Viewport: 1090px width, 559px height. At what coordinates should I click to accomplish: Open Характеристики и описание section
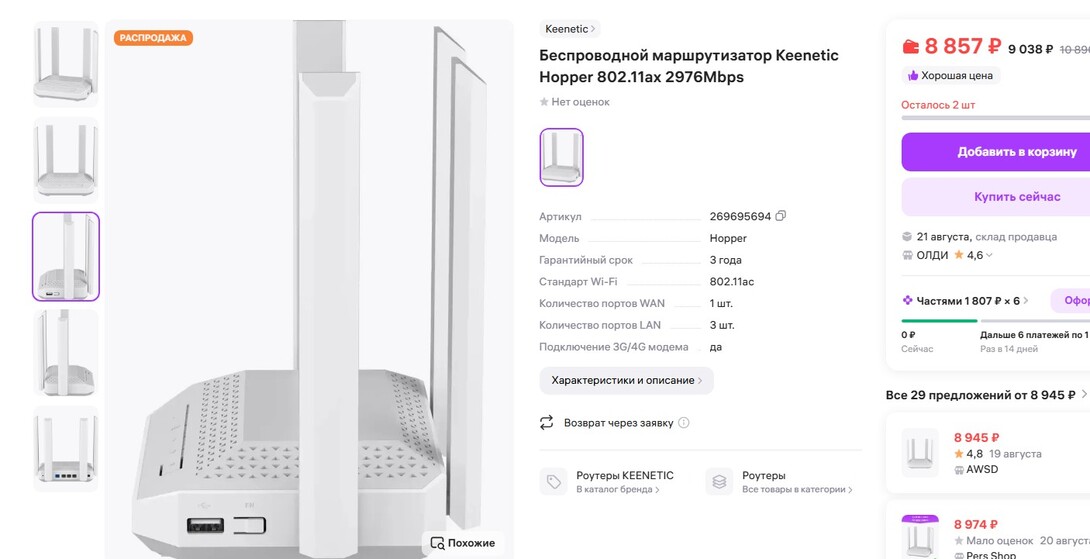[x=626, y=380]
